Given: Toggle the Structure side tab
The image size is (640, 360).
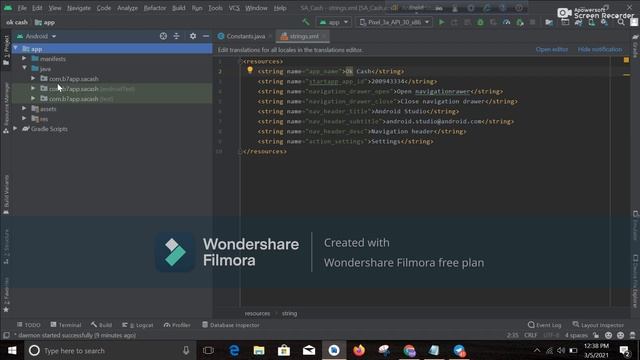Looking at the screenshot, I should pos(6,247).
